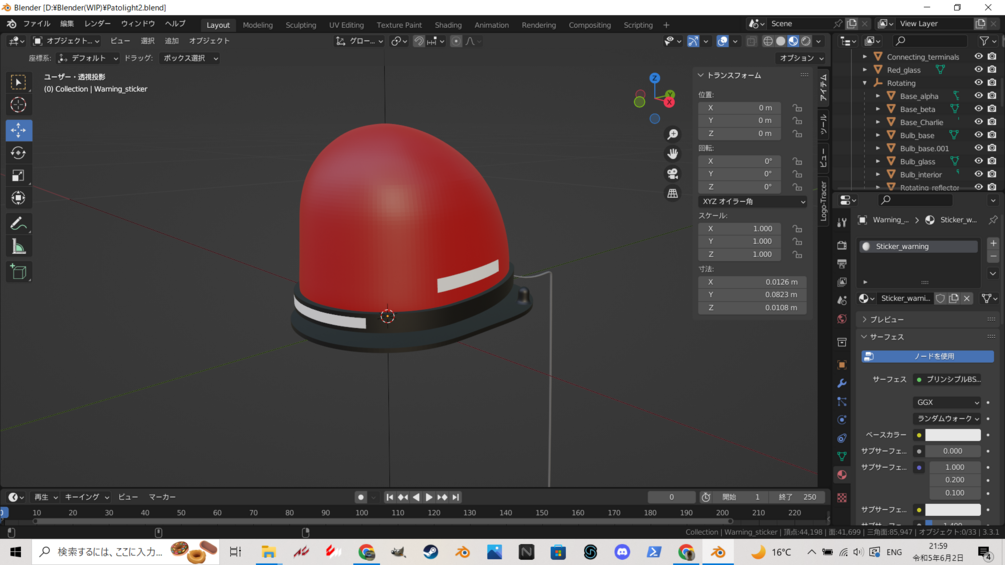Click the Base Color swatch
The width and height of the screenshot is (1005, 565).
pyautogui.click(x=953, y=435)
